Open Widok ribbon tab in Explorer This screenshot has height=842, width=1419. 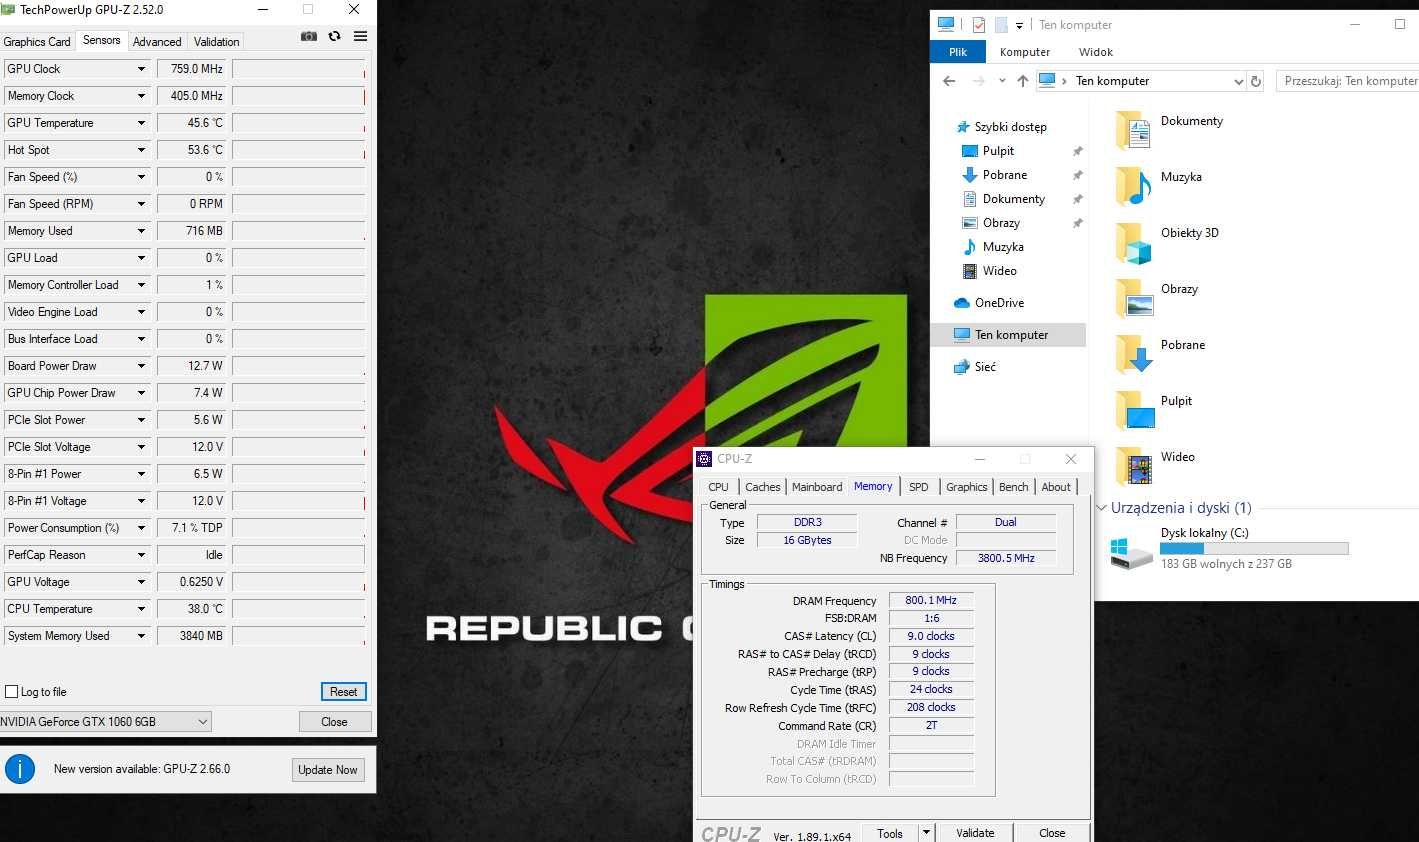click(1096, 52)
